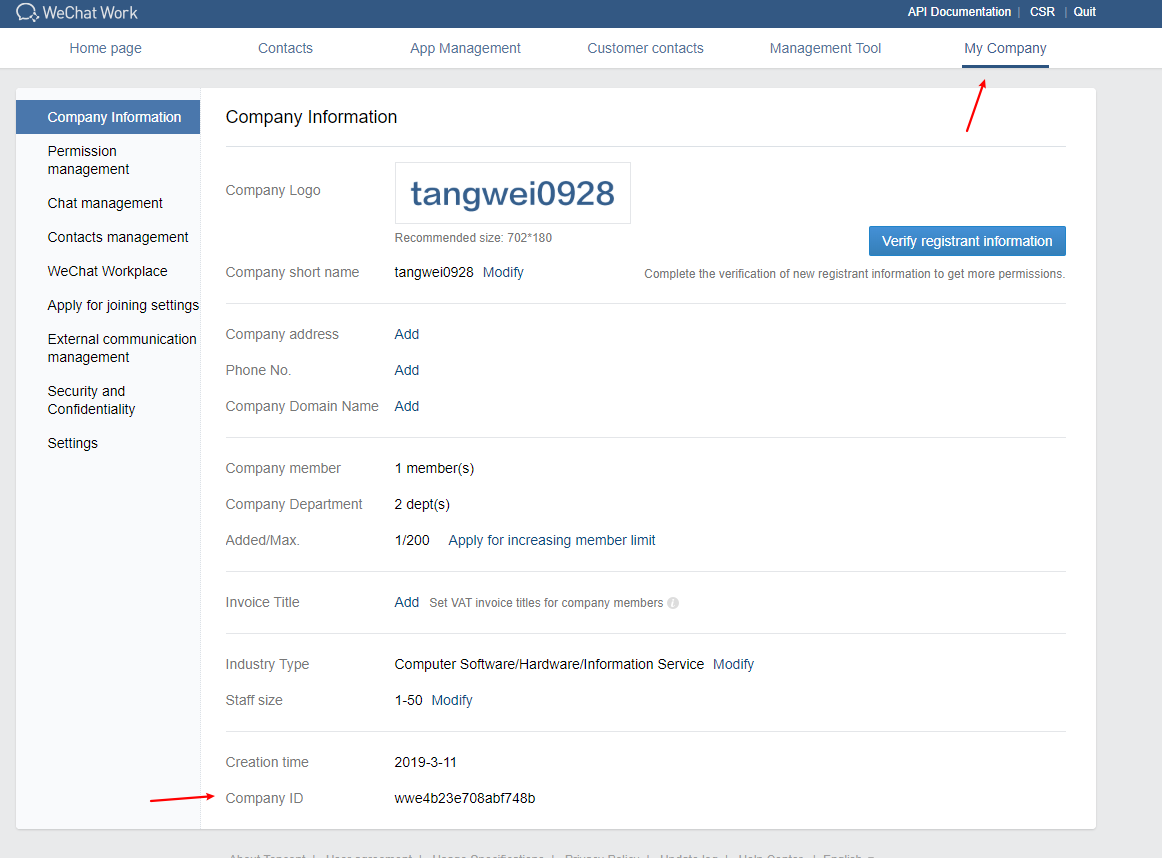Image resolution: width=1162 pixels, height=858 pixels.
Task: Open Contacts management in sidebar
Action: coord(118,237)
